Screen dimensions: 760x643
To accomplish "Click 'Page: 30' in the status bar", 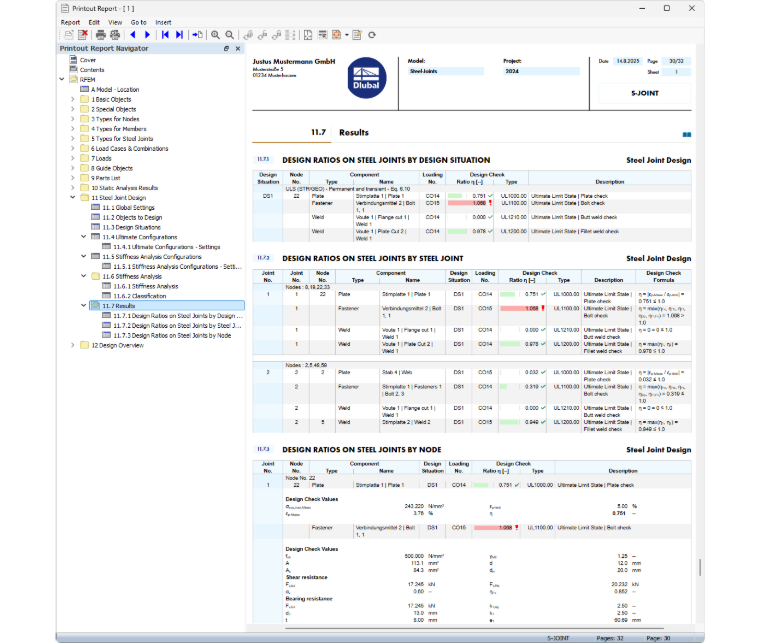I will [x=658, y=638].
